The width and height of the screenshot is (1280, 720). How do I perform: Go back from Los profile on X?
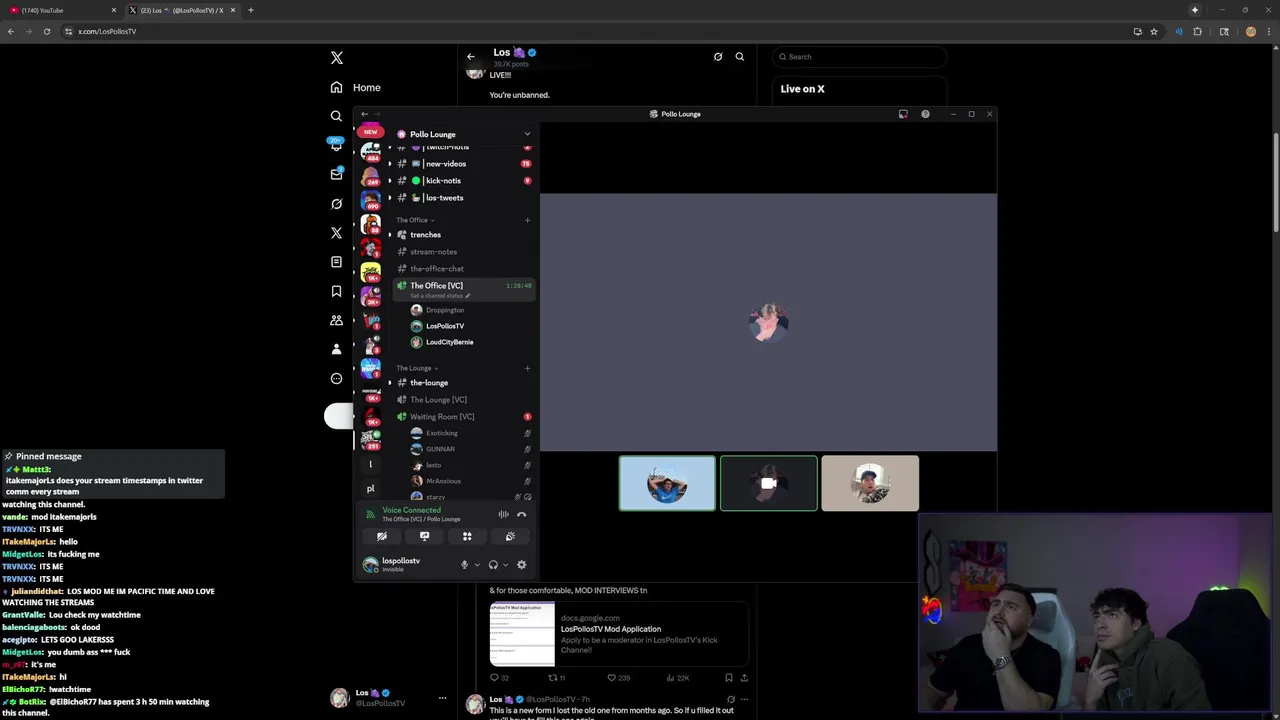[471, 56]
